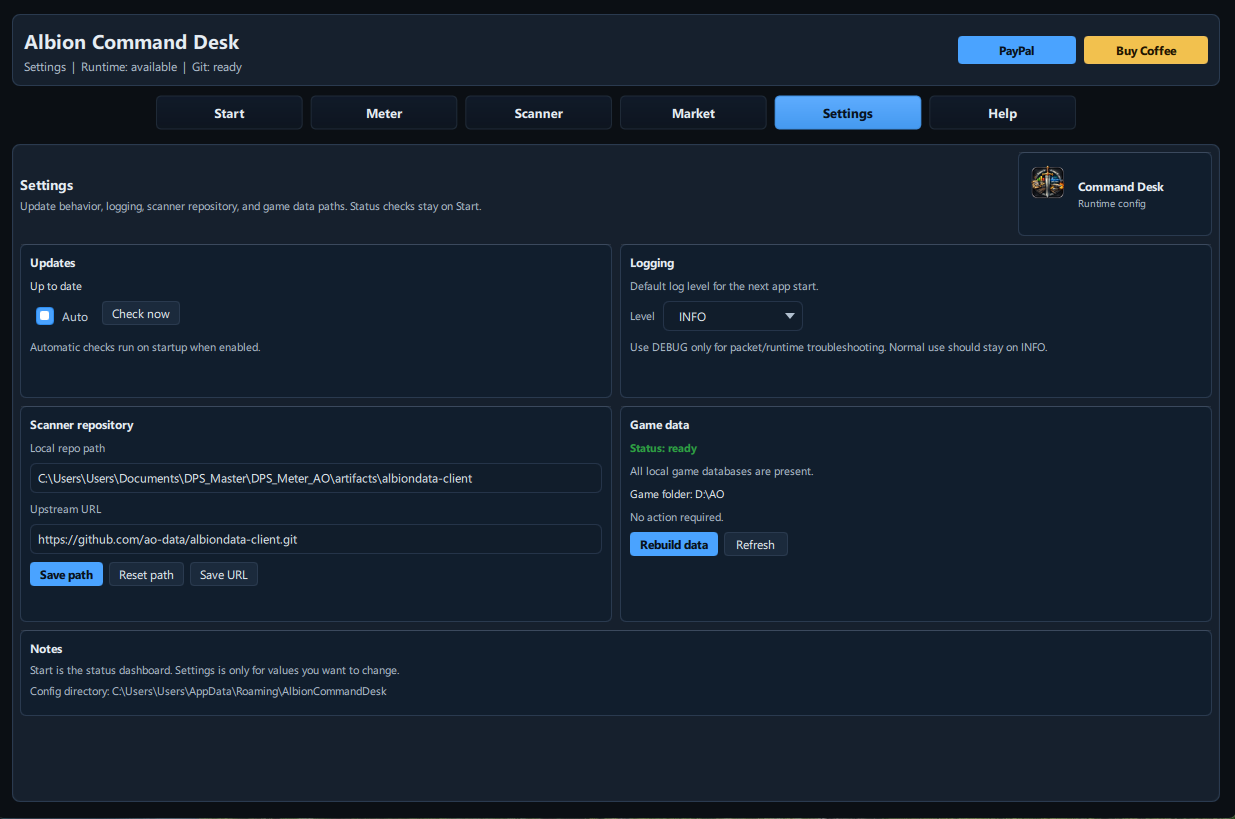This screenshot has height=819, width=1235.
Task: Open the Help tab
Action: click(x=1002, y=112)
